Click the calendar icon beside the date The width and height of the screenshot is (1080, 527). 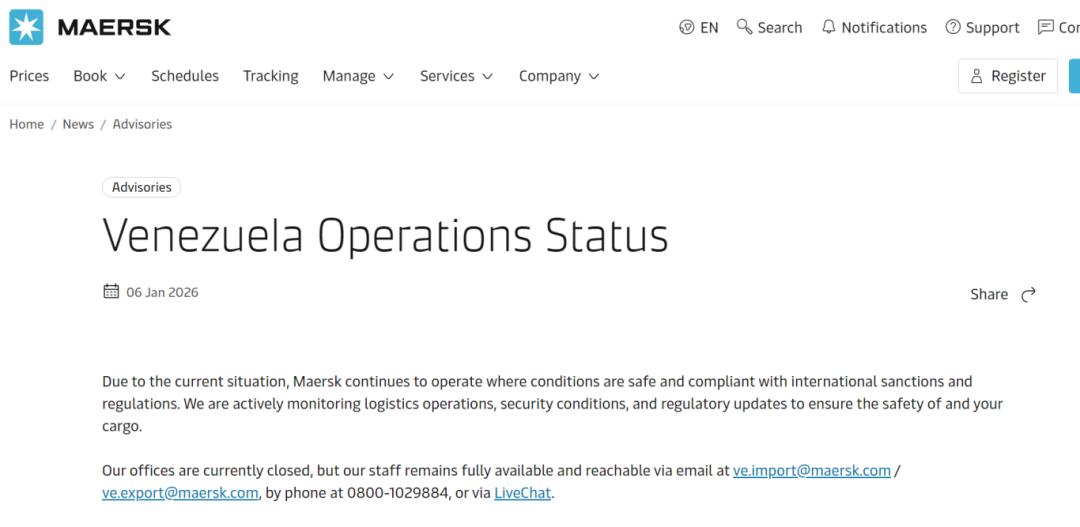pyautogui.click(x=111, y=292)
